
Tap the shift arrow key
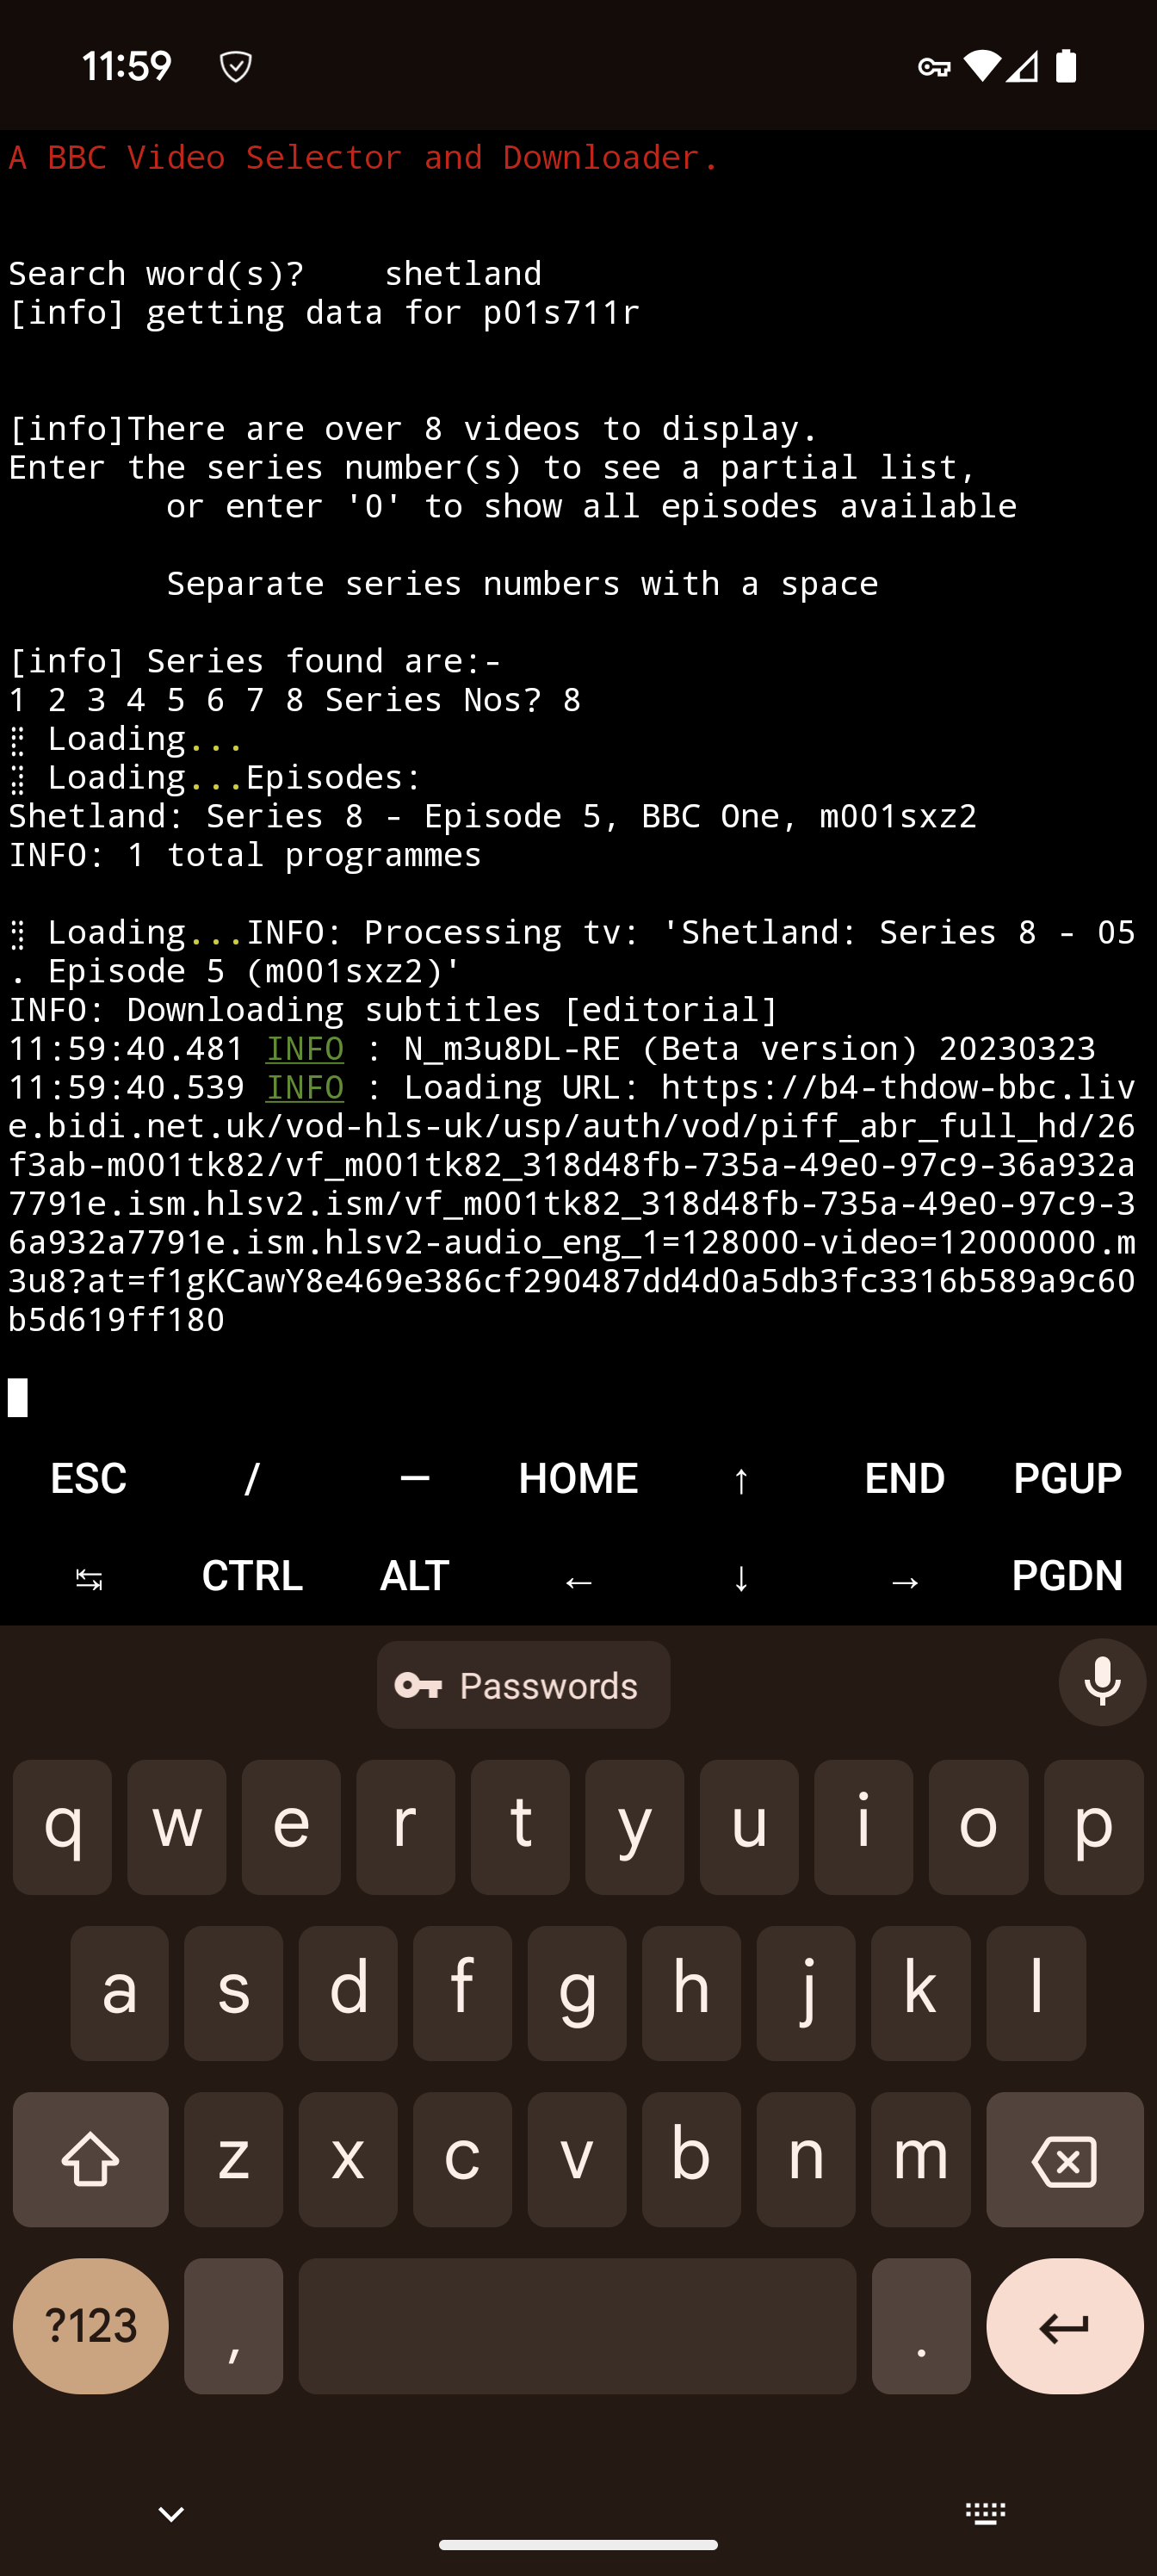pos(90,2160)
